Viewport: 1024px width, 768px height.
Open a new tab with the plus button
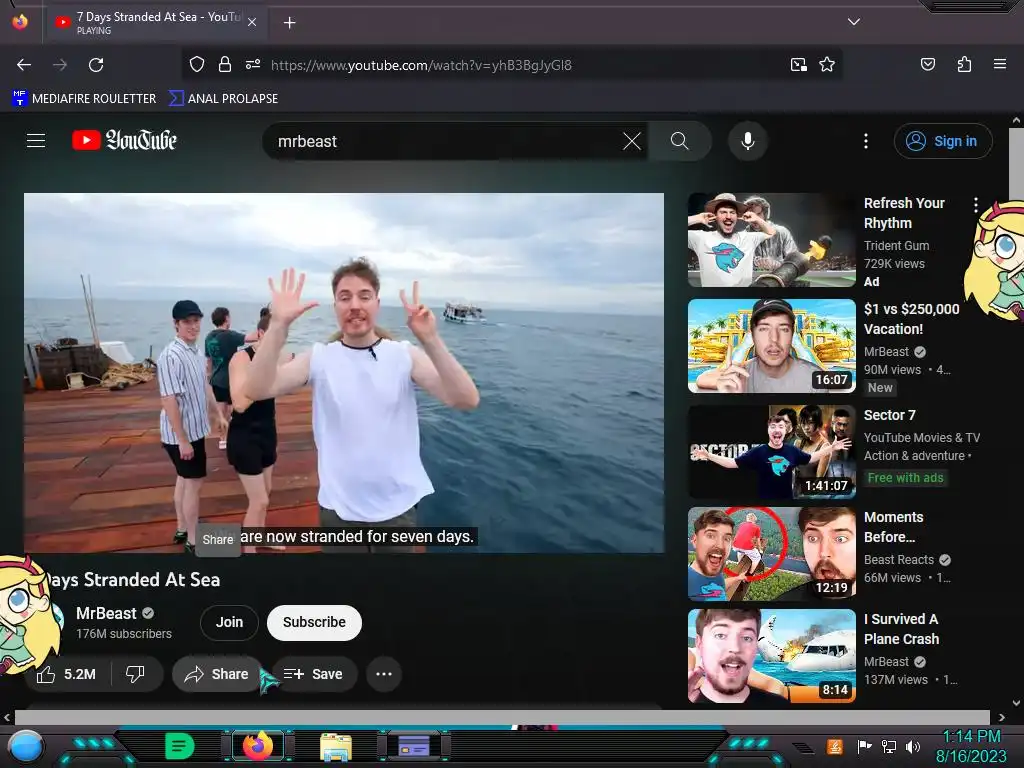coord(289,23)
